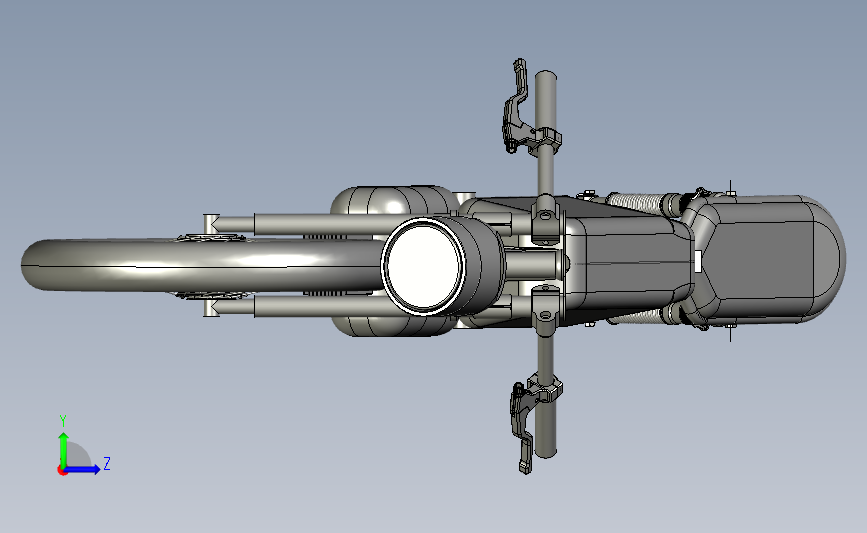
Task: Select the lower front fork tube
Action: 321,306
